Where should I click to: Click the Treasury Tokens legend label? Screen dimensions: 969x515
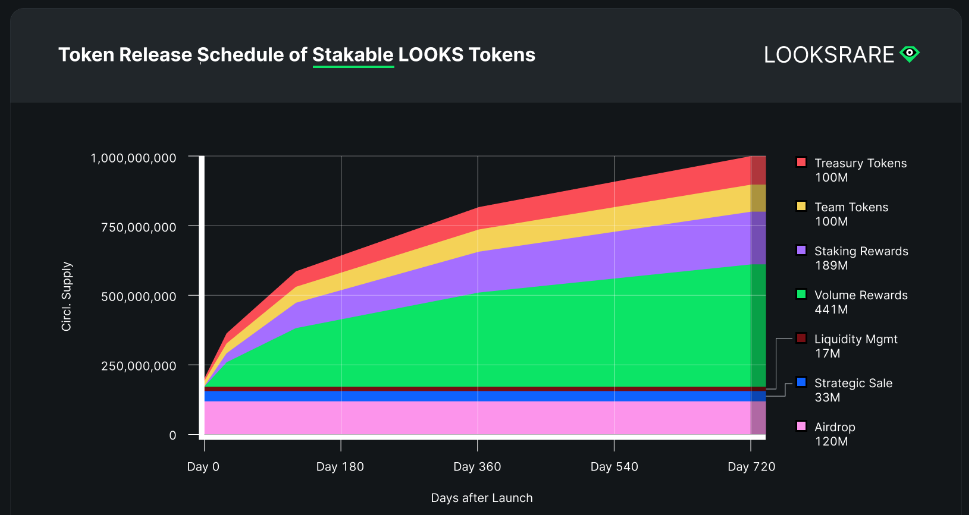860,163
